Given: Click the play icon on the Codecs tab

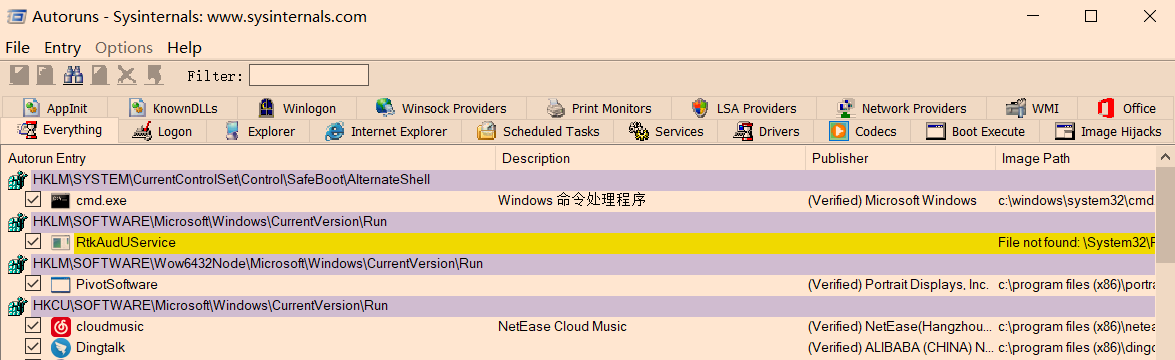Looking at the screenshot, I should [x=839, y=131].
